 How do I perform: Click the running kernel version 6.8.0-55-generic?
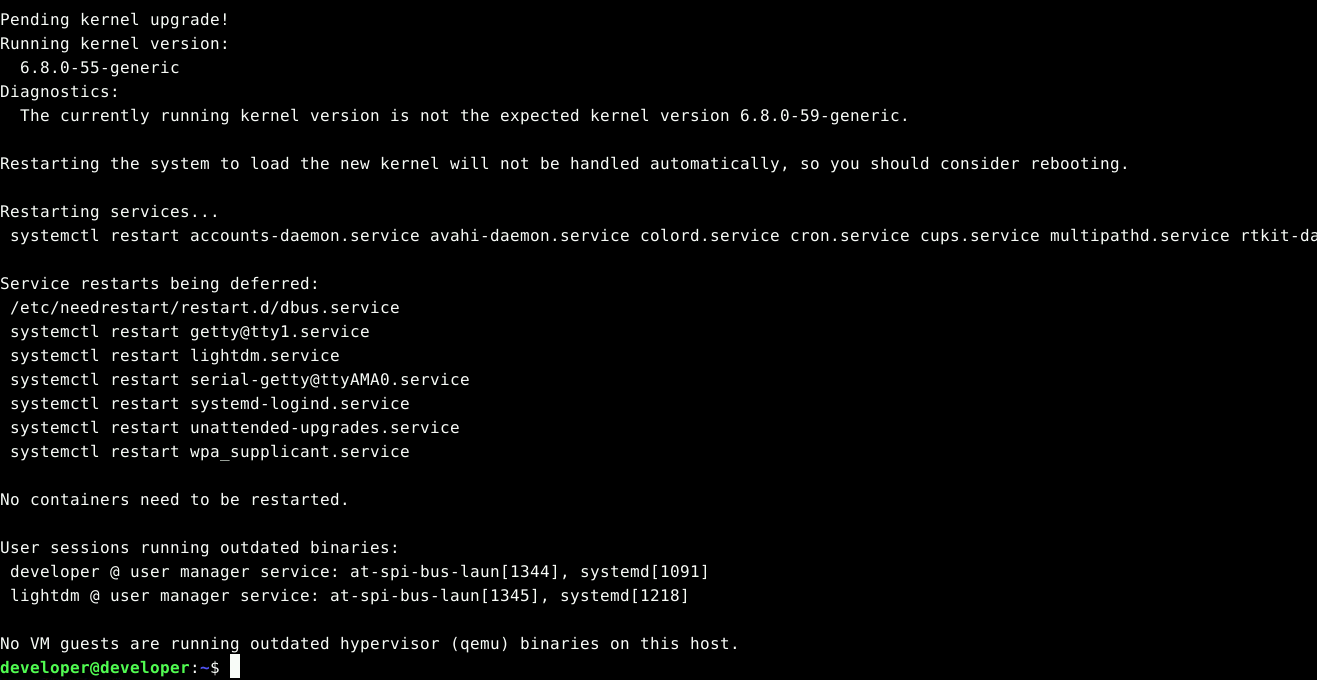pos(100,67)
